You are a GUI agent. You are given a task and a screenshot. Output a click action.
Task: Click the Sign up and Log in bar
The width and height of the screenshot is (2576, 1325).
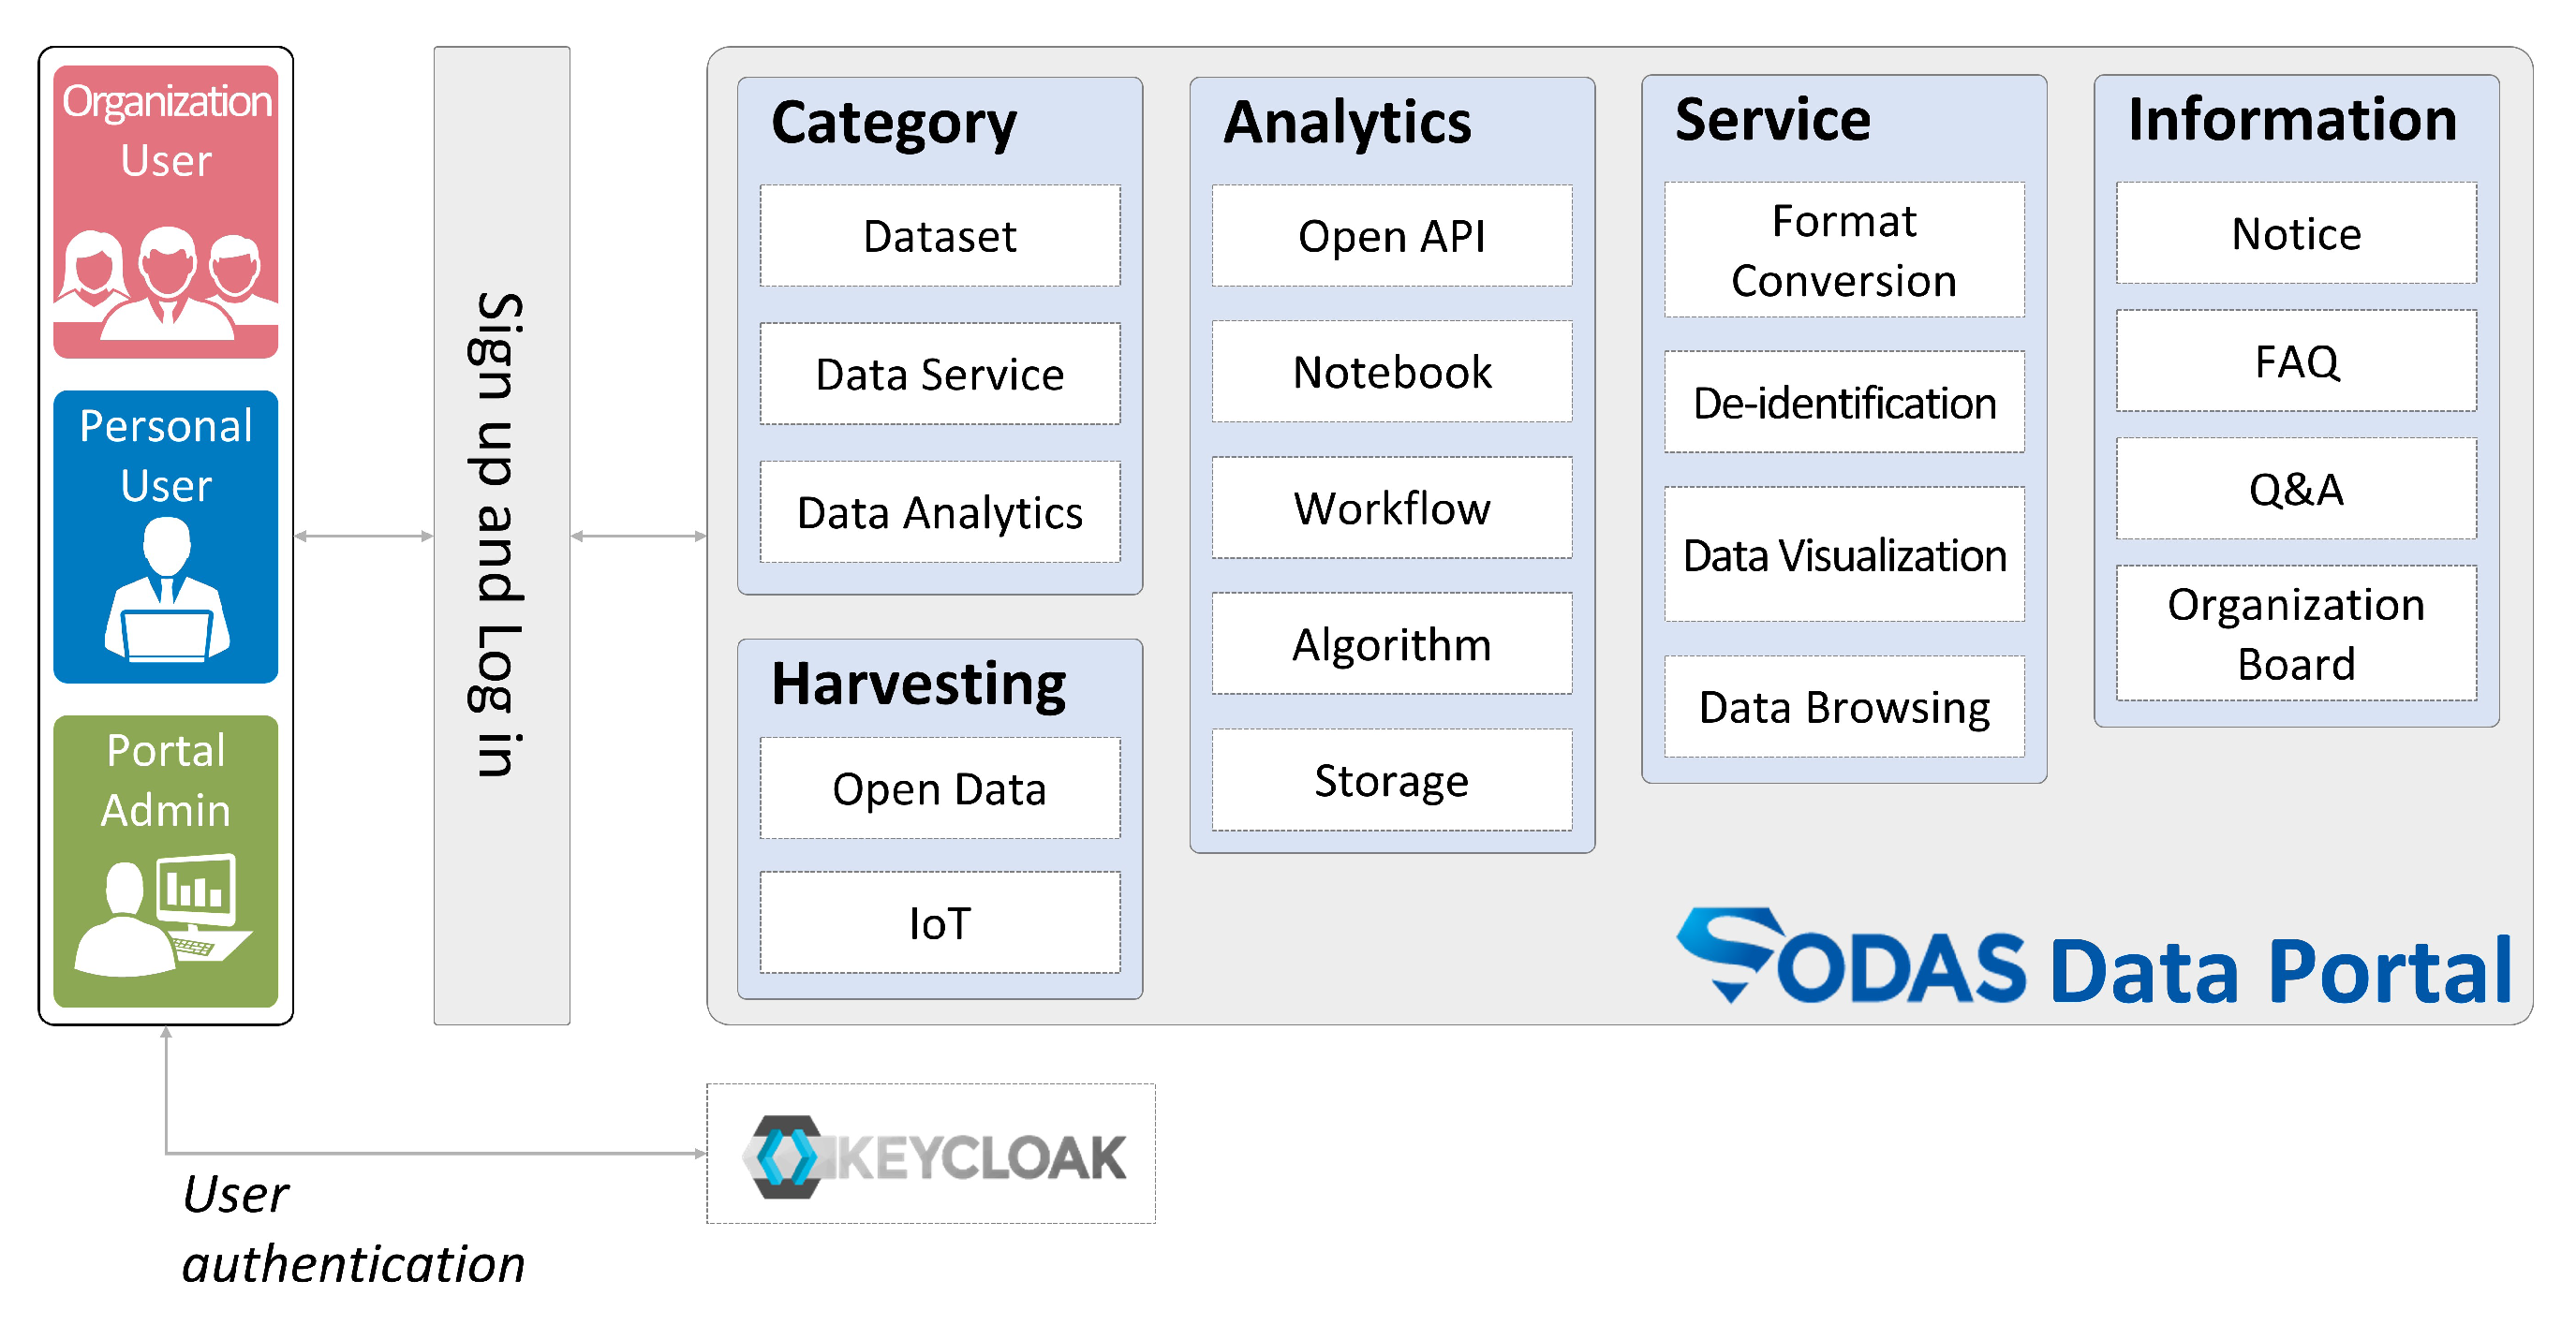(501, 535)
